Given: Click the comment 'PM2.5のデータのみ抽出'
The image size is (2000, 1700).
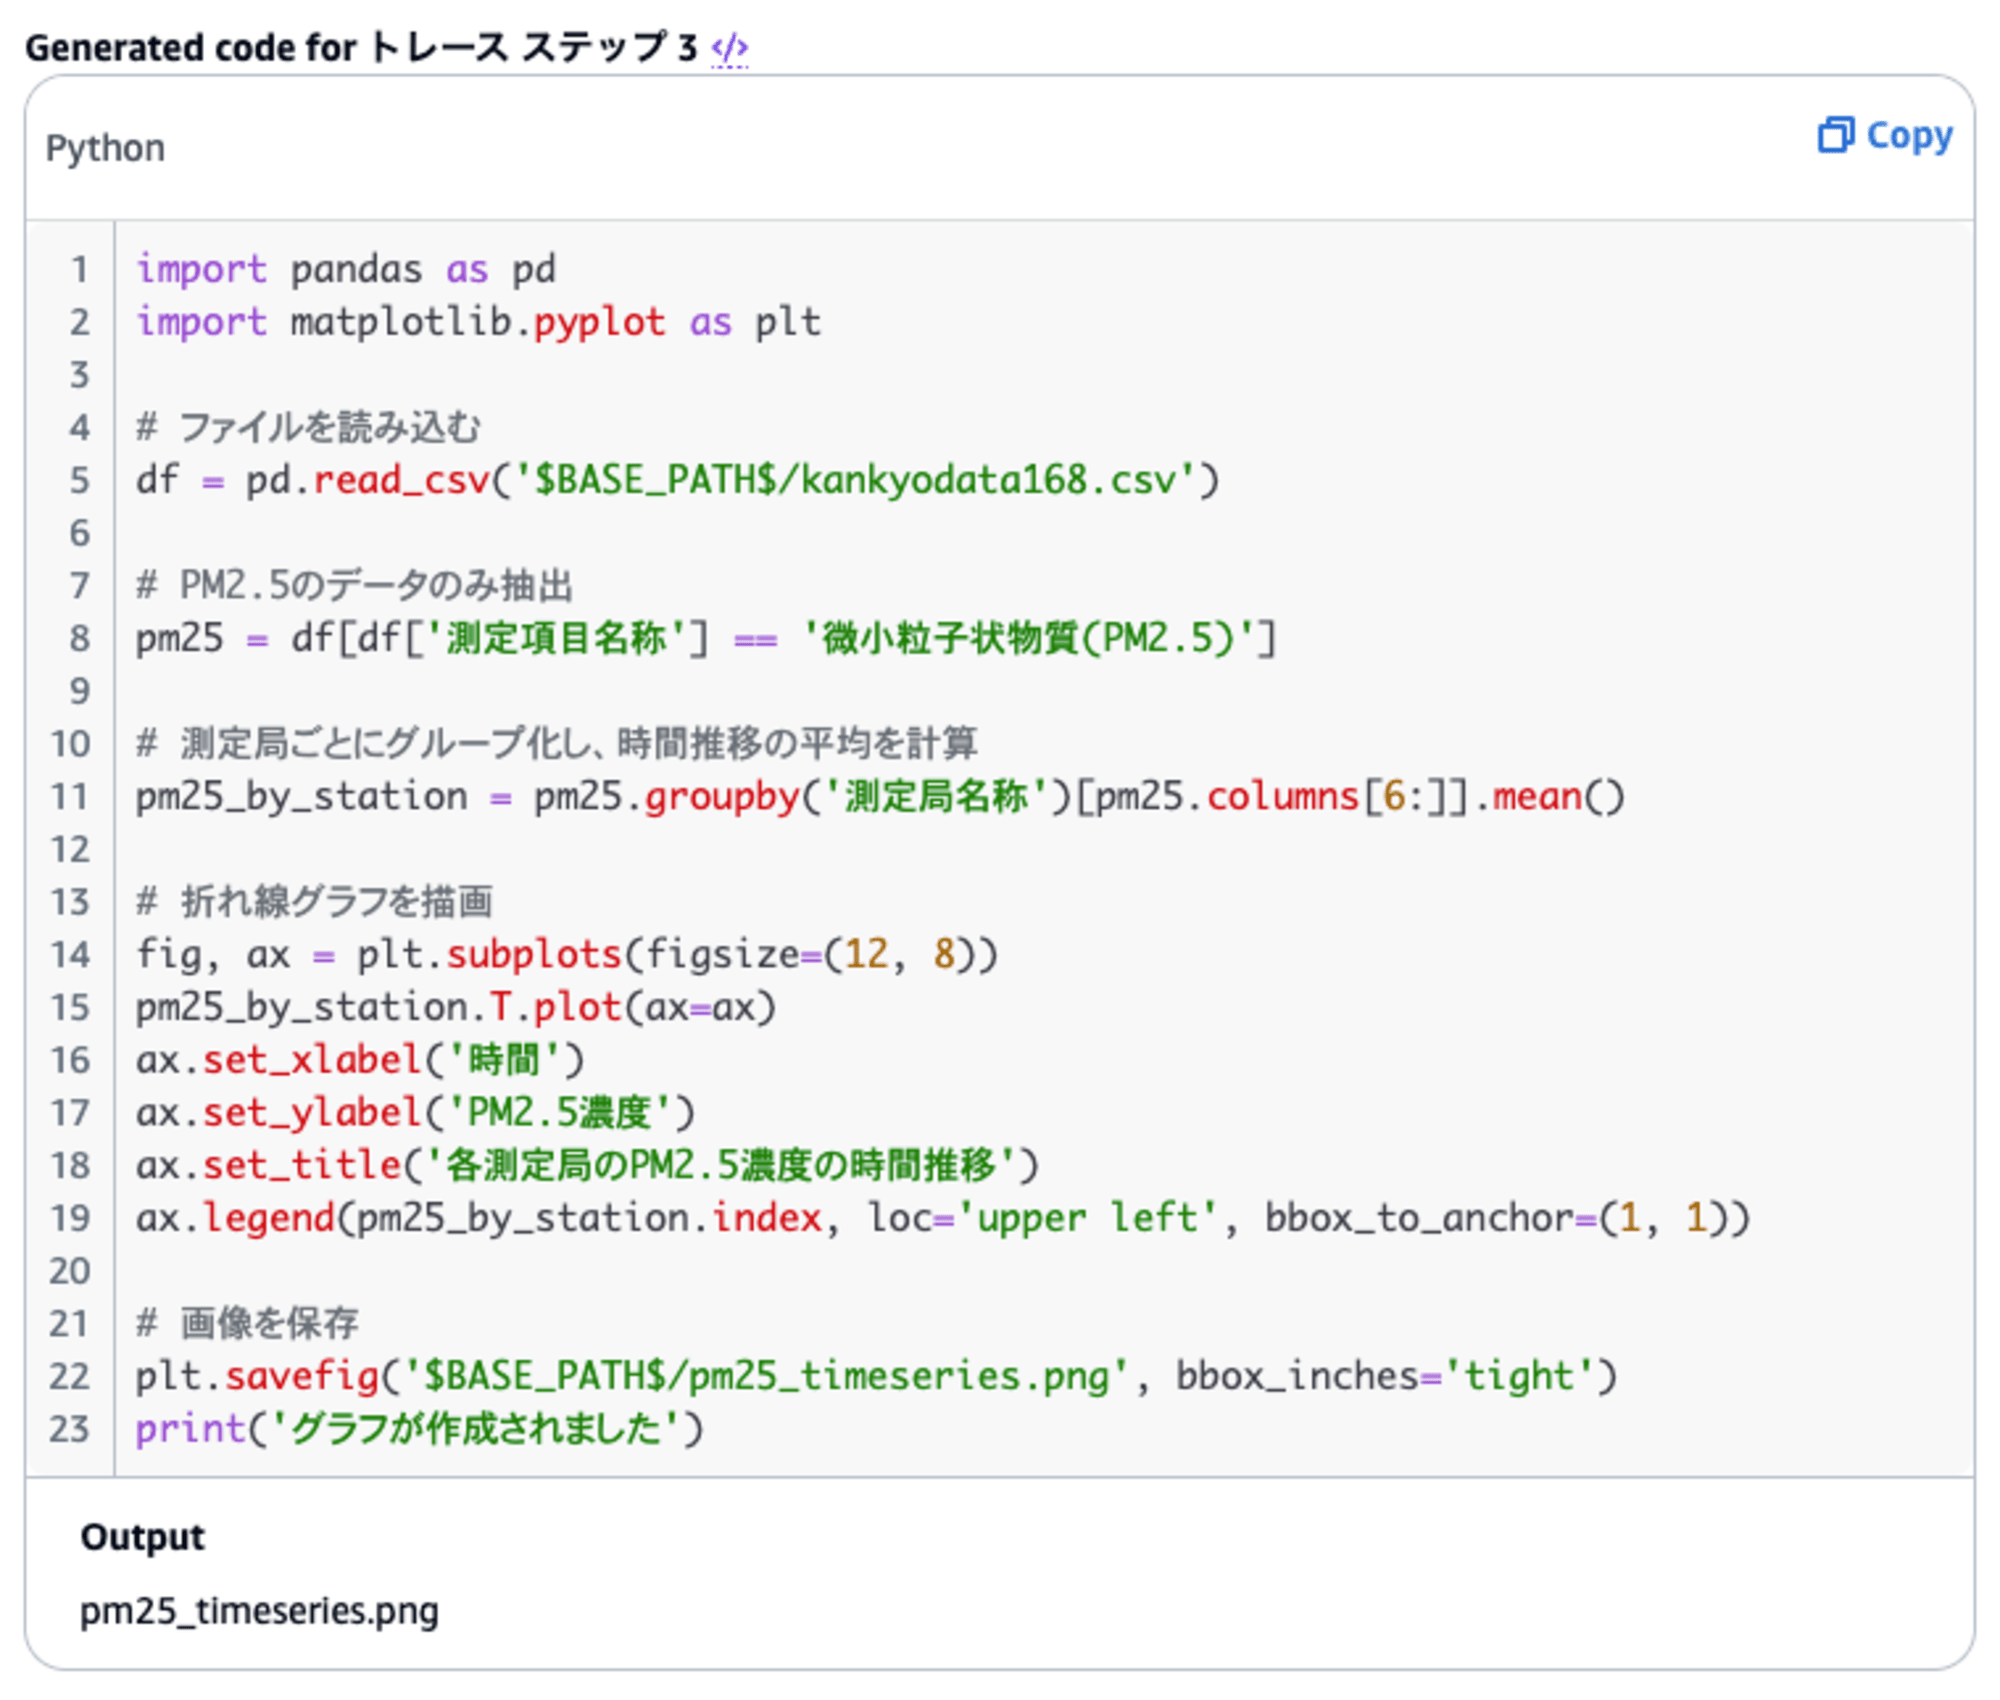Looking at the screenshot, I should click(x=354, y=585).
